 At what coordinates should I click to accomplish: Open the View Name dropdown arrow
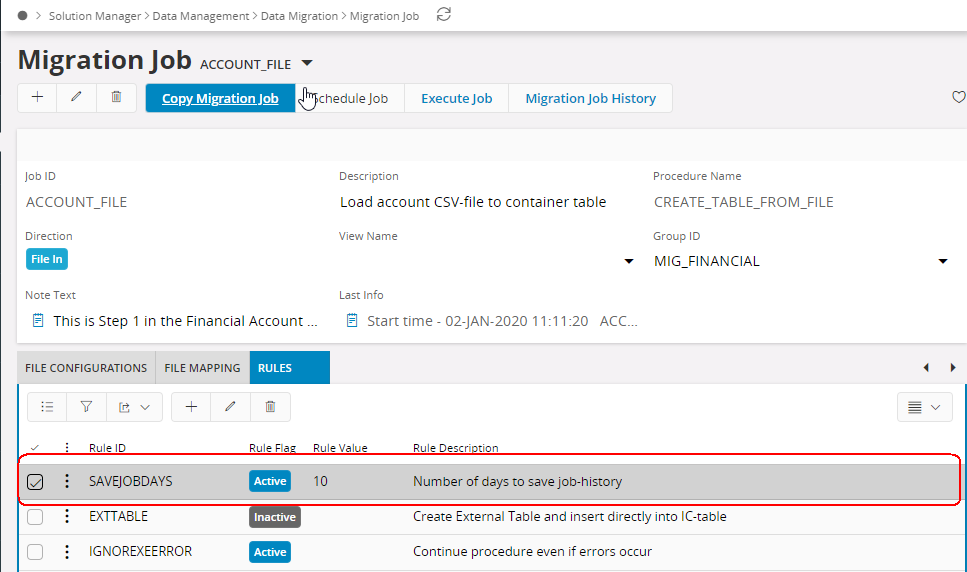[x=628, y=262]
